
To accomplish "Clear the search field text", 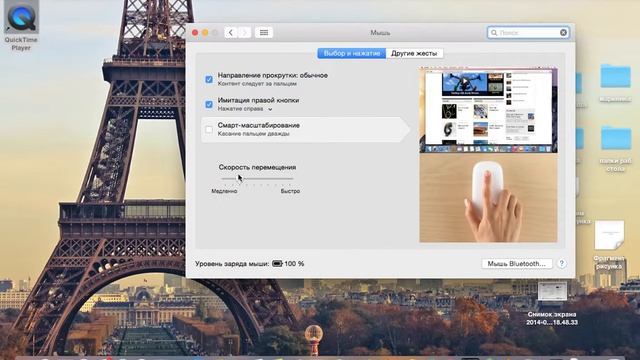I will pos(563,33).
